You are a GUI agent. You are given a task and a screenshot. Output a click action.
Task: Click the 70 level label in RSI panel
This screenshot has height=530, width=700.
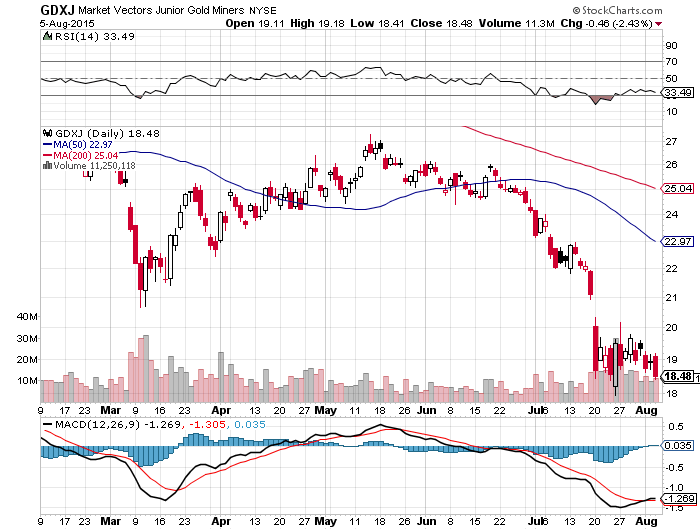tap(671, 62)
